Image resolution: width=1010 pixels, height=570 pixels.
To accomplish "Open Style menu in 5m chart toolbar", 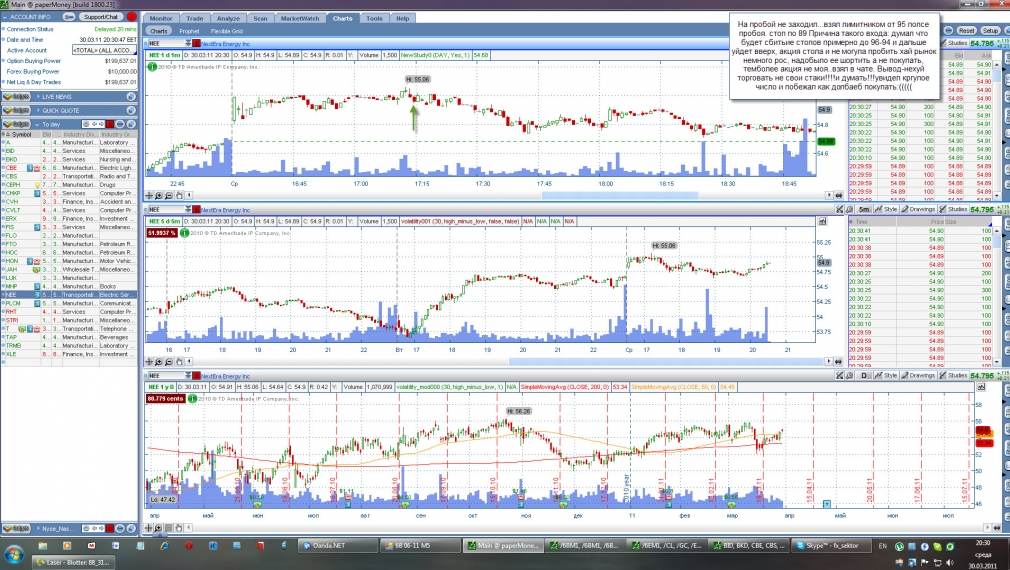I will tap(886, 209).
